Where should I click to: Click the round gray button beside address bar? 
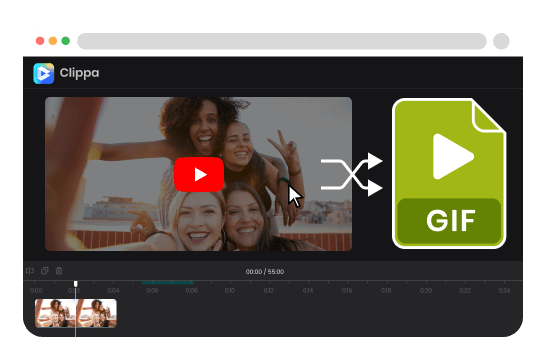501,41
